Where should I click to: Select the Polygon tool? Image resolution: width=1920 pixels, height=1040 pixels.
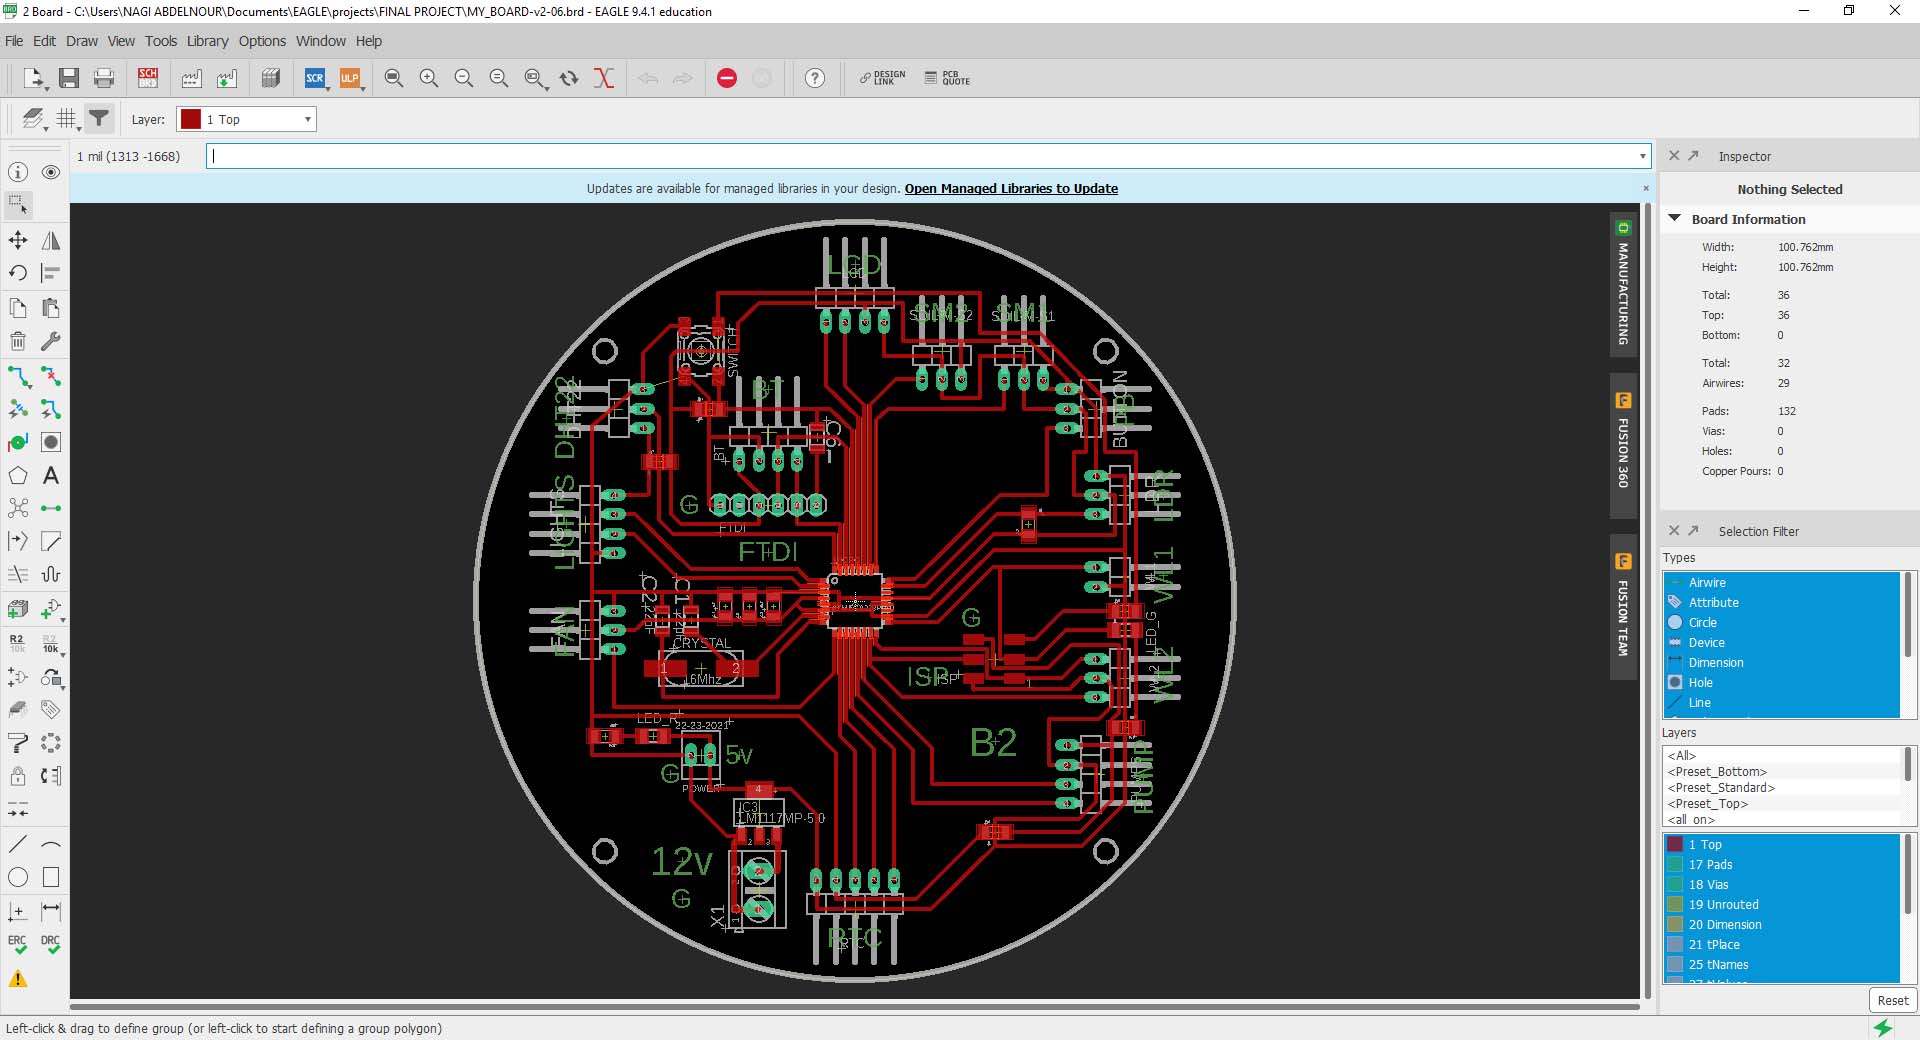tap(18, 475)
